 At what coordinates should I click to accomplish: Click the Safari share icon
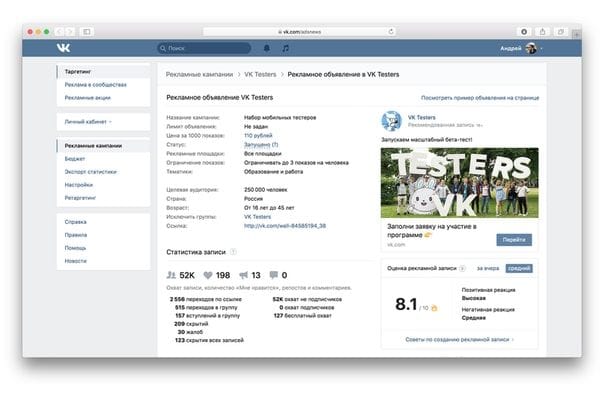point(542,32)
